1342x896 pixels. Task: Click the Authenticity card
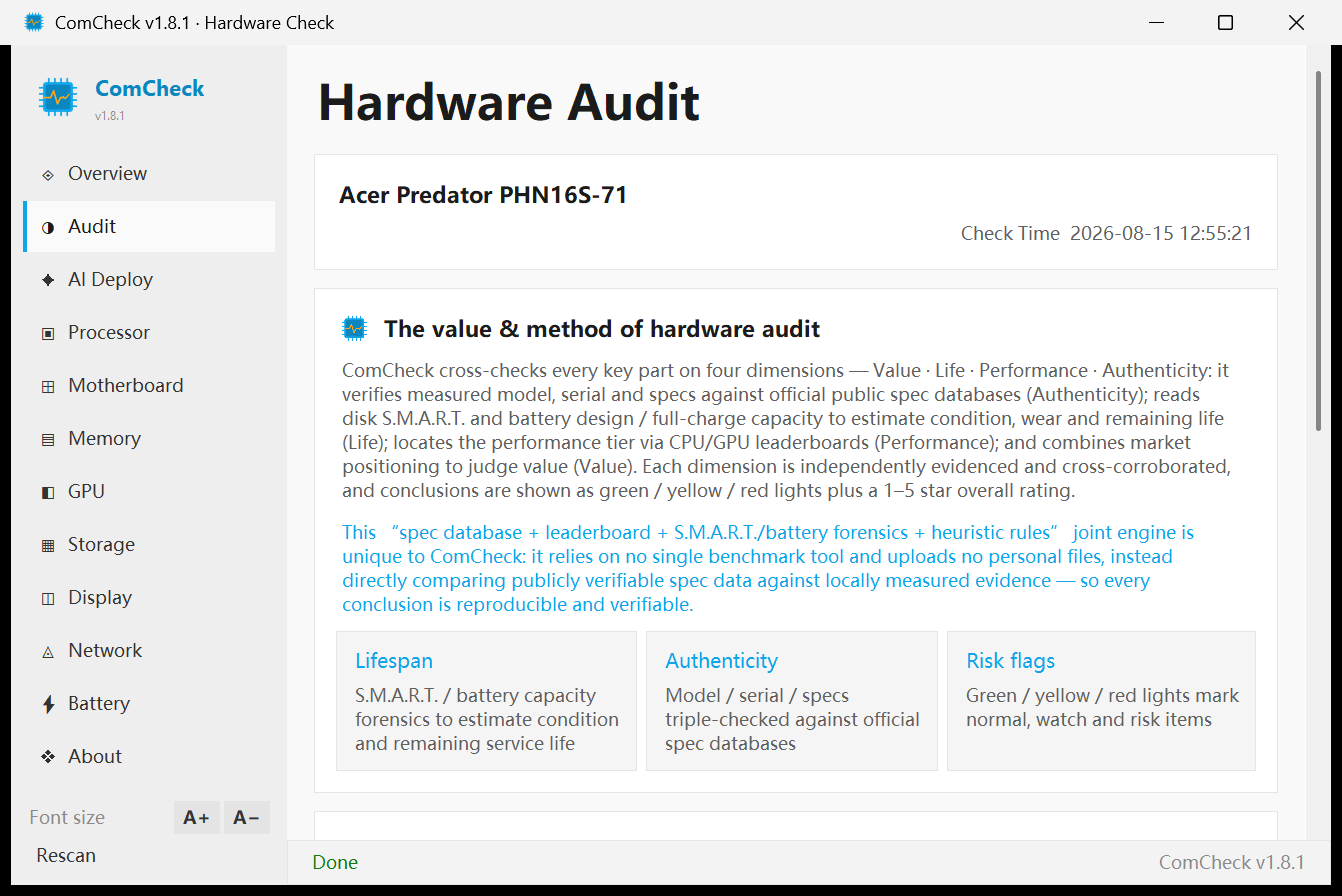[792, 701]
